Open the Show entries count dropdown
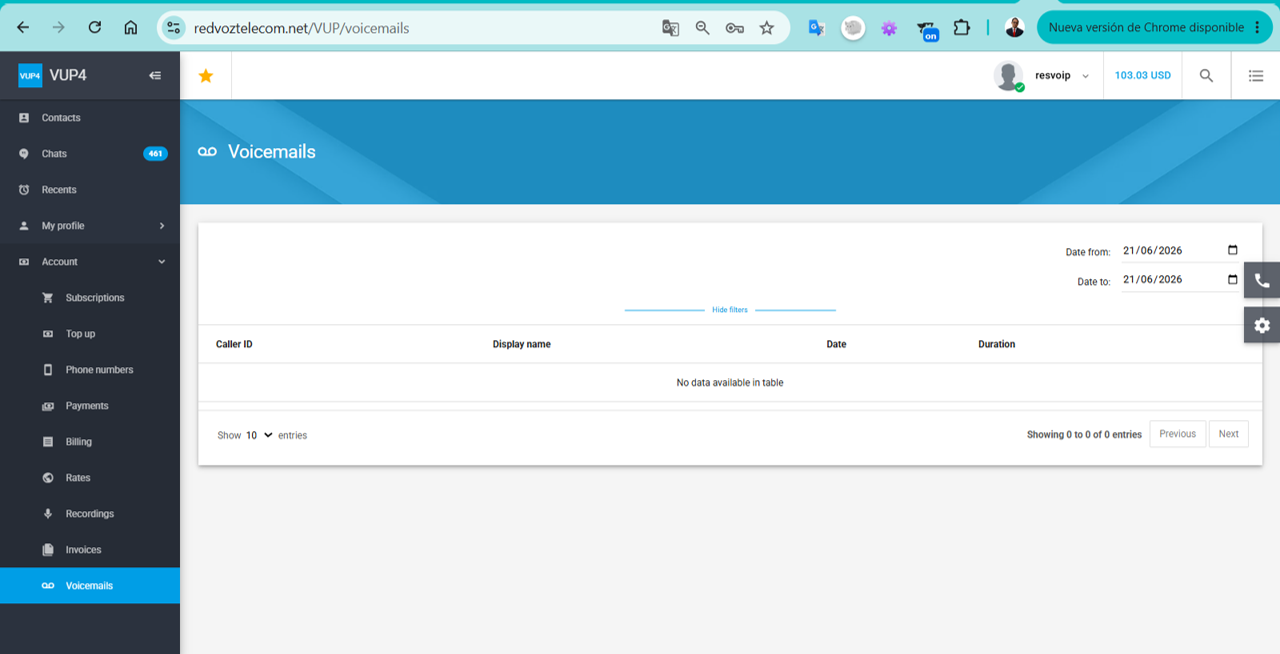Viewport: 1280px width, 654px height. (x=259, y=435)
